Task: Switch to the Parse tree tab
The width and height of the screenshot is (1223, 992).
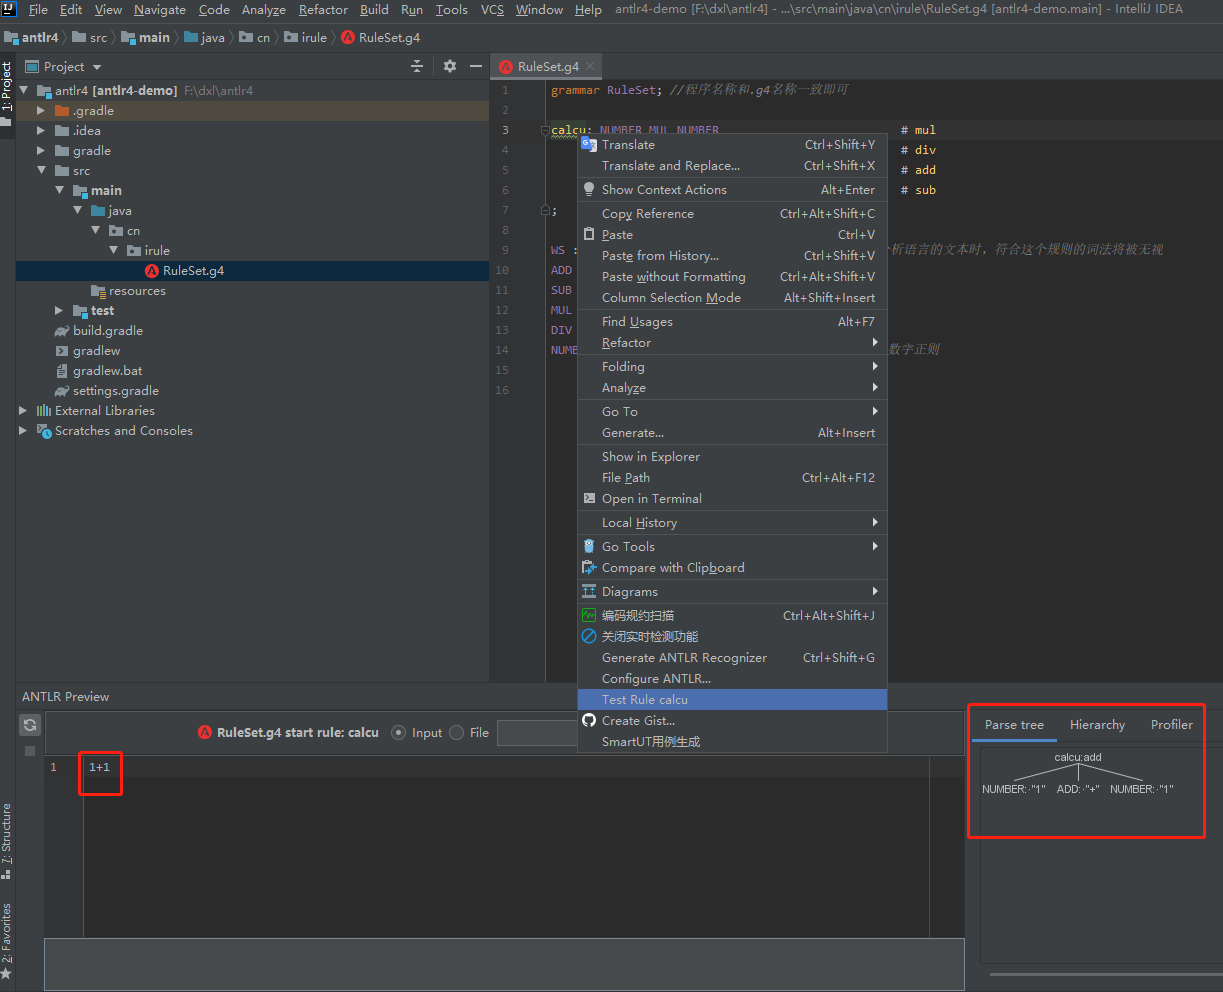Action: pyautogui.click(x=1014, y=725)
